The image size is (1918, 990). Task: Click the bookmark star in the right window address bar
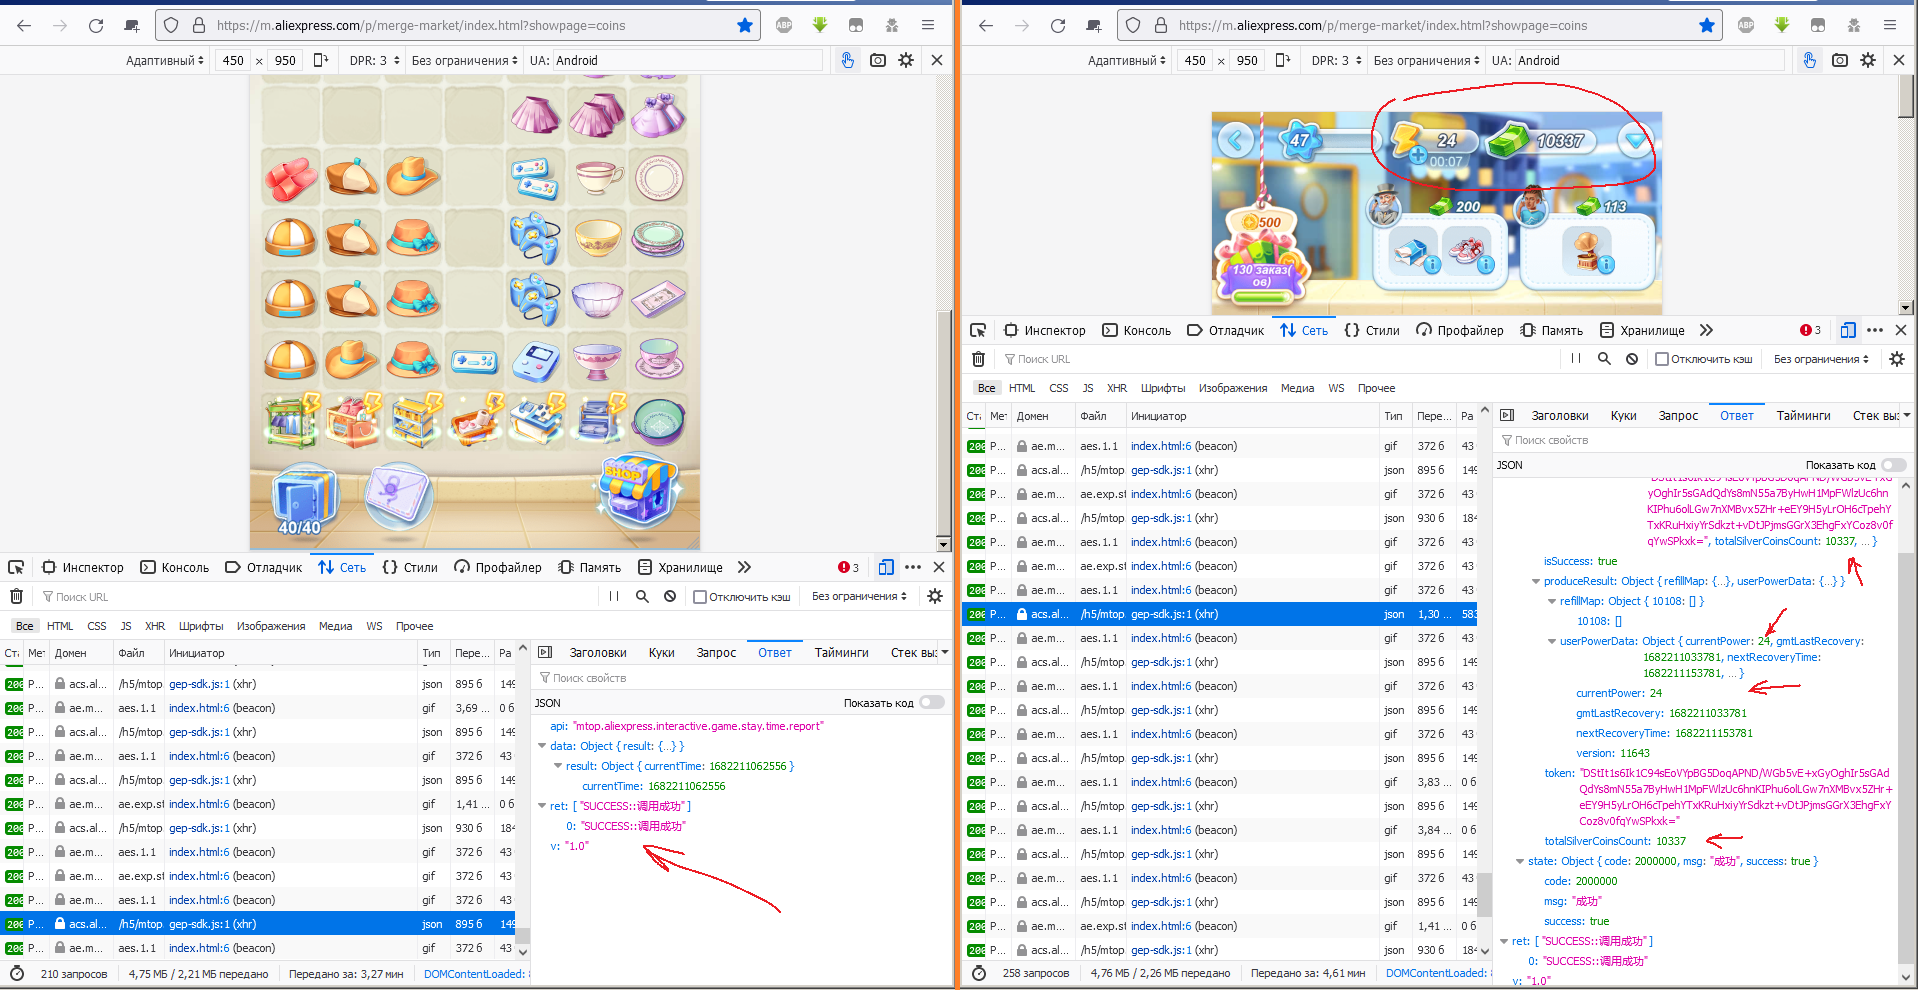point(1707,26)
